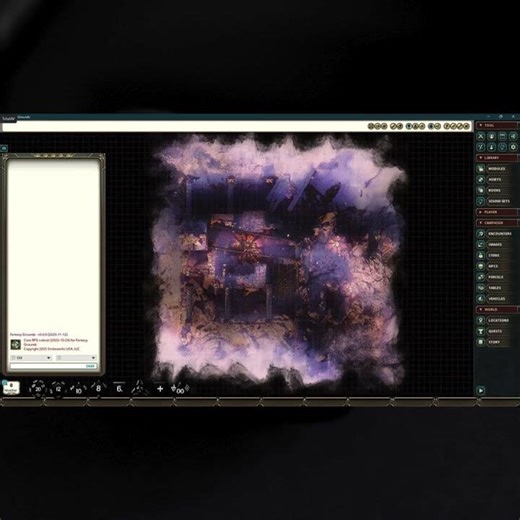Pick the d20 die
Screen dimensions: 520x520
(38, 389)
